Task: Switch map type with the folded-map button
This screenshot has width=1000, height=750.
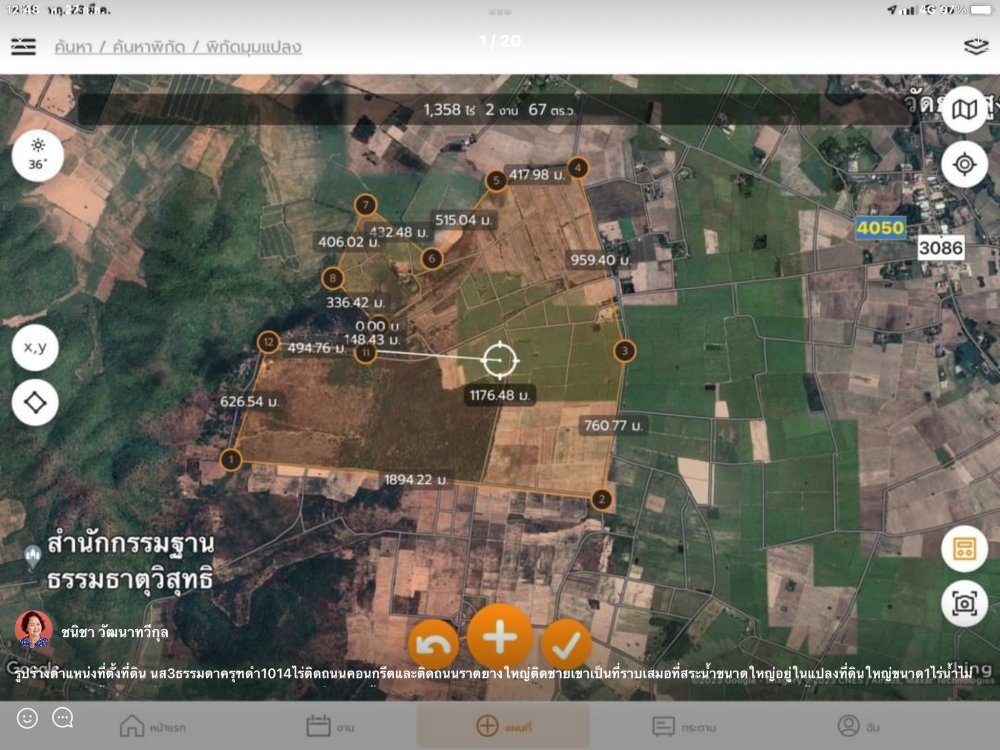Action: click(x=964, y=110)
